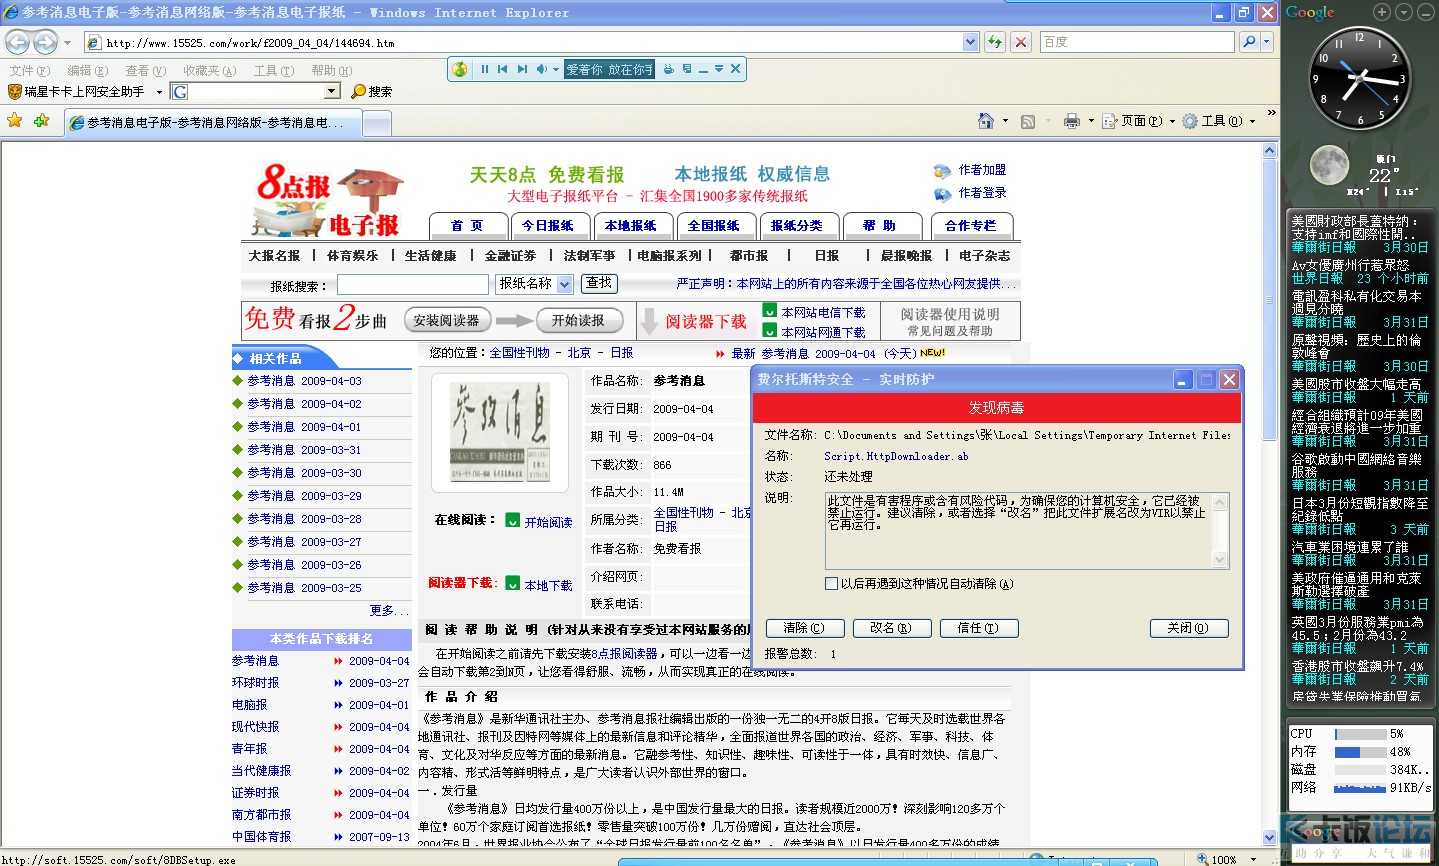Click the 百度 search input box

(1137, 42)
